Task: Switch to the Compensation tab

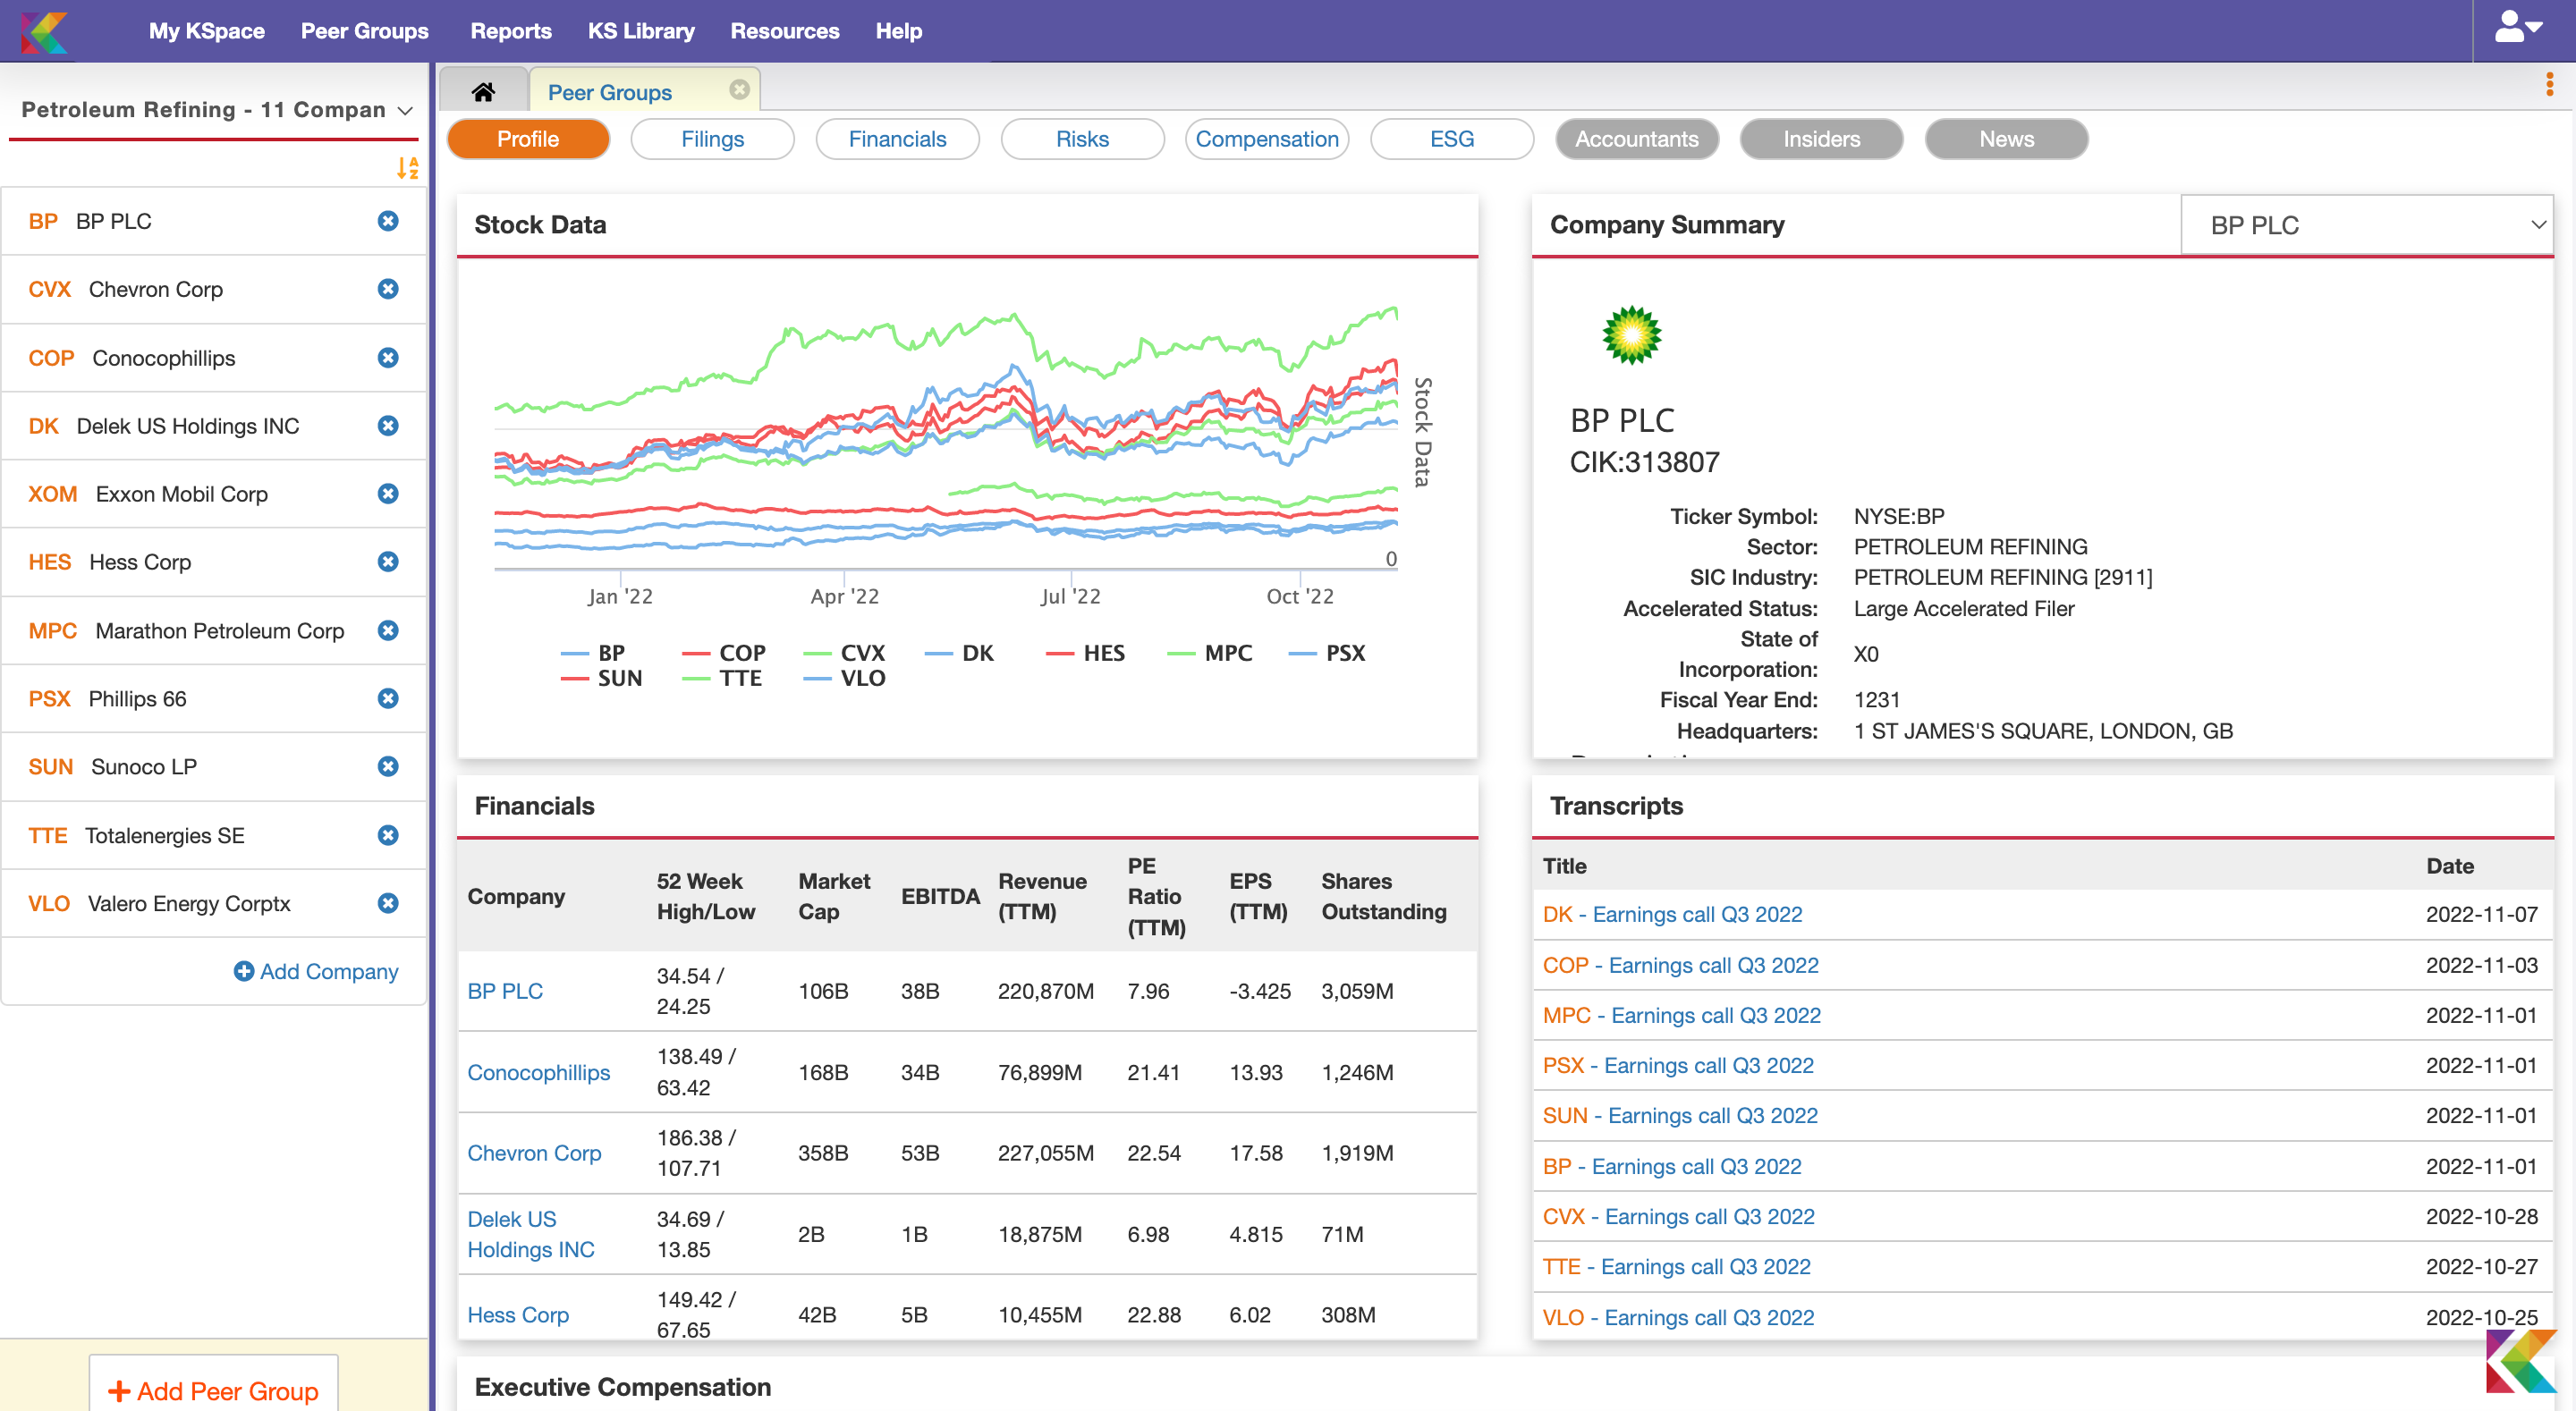Action: point(1267,139)
